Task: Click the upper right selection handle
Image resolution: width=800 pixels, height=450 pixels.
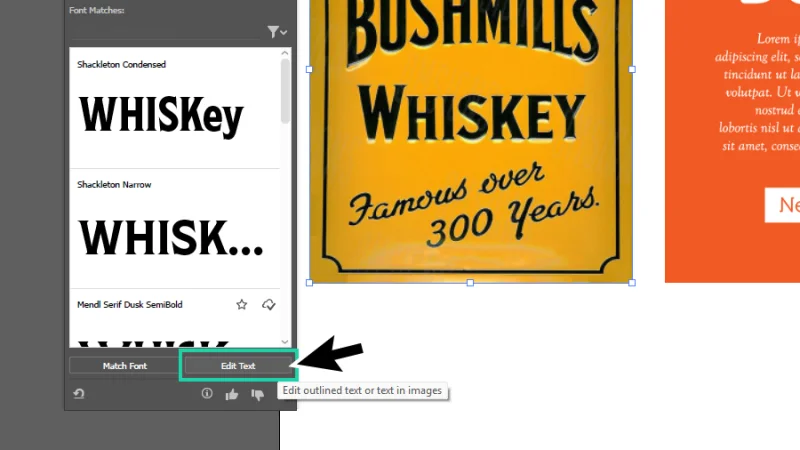Action: [632, 69]
